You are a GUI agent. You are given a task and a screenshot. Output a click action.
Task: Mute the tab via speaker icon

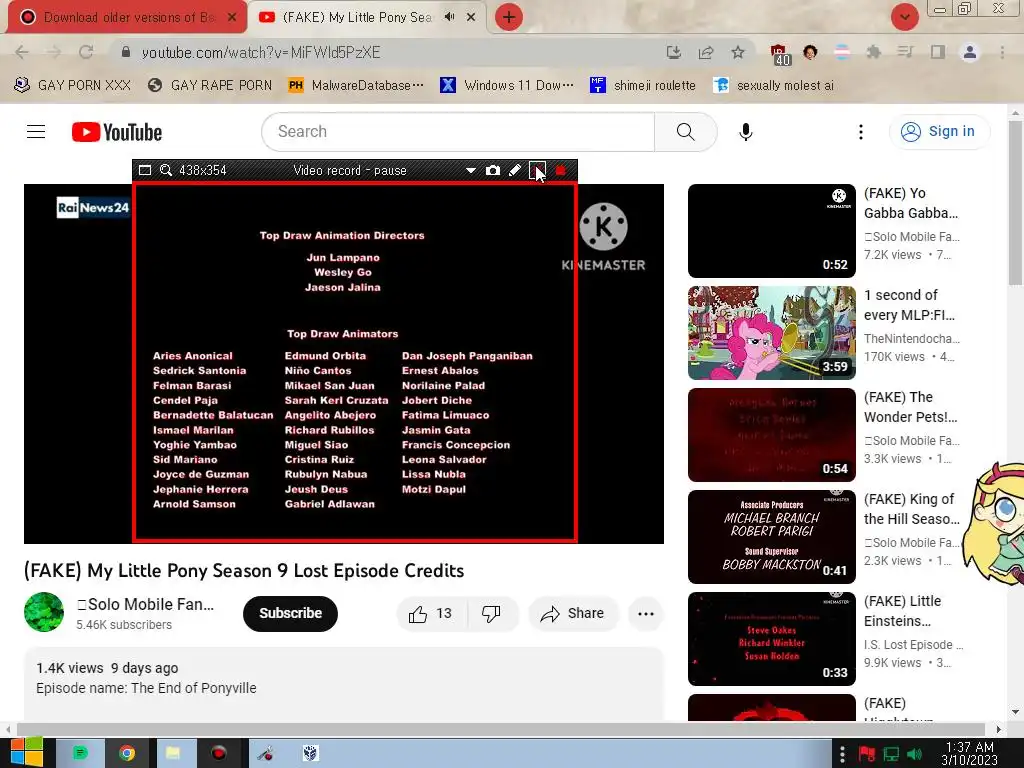pos(449,17)
